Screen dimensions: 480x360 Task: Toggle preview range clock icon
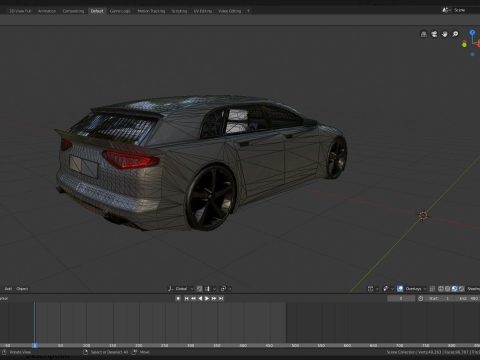pos(421,298)
